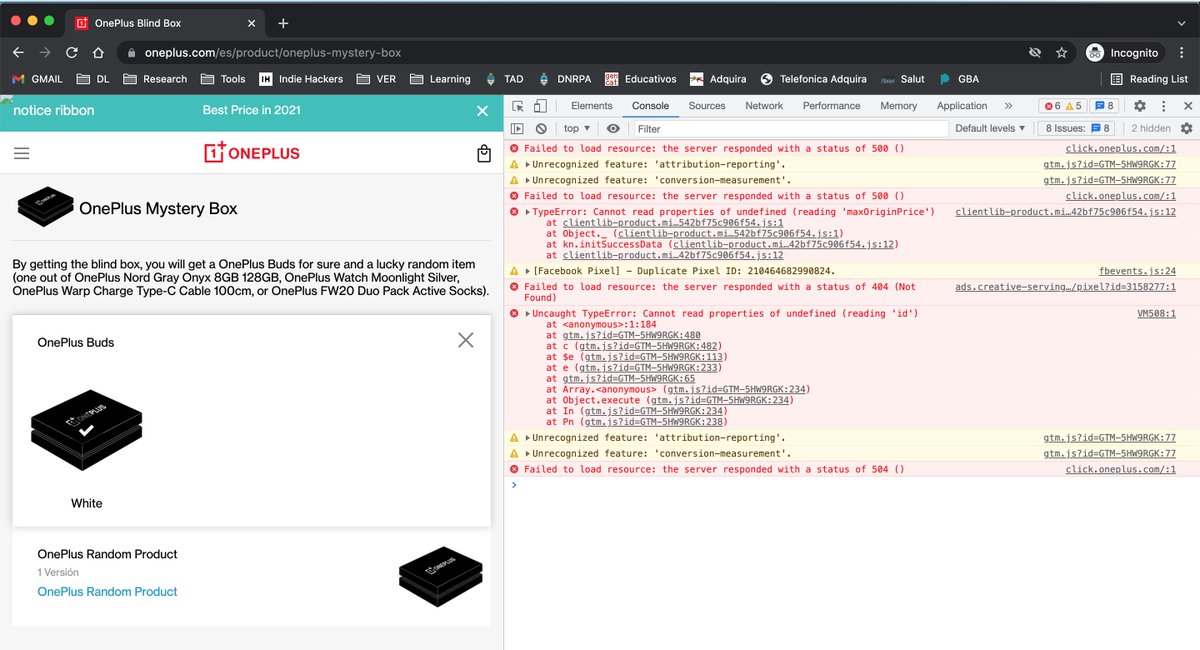The width and height of the screenshot is (1200, 650).
Task: Open the JavaScript context 'top' dropdown
Action: pyautogui.click(x=577, y=128)
